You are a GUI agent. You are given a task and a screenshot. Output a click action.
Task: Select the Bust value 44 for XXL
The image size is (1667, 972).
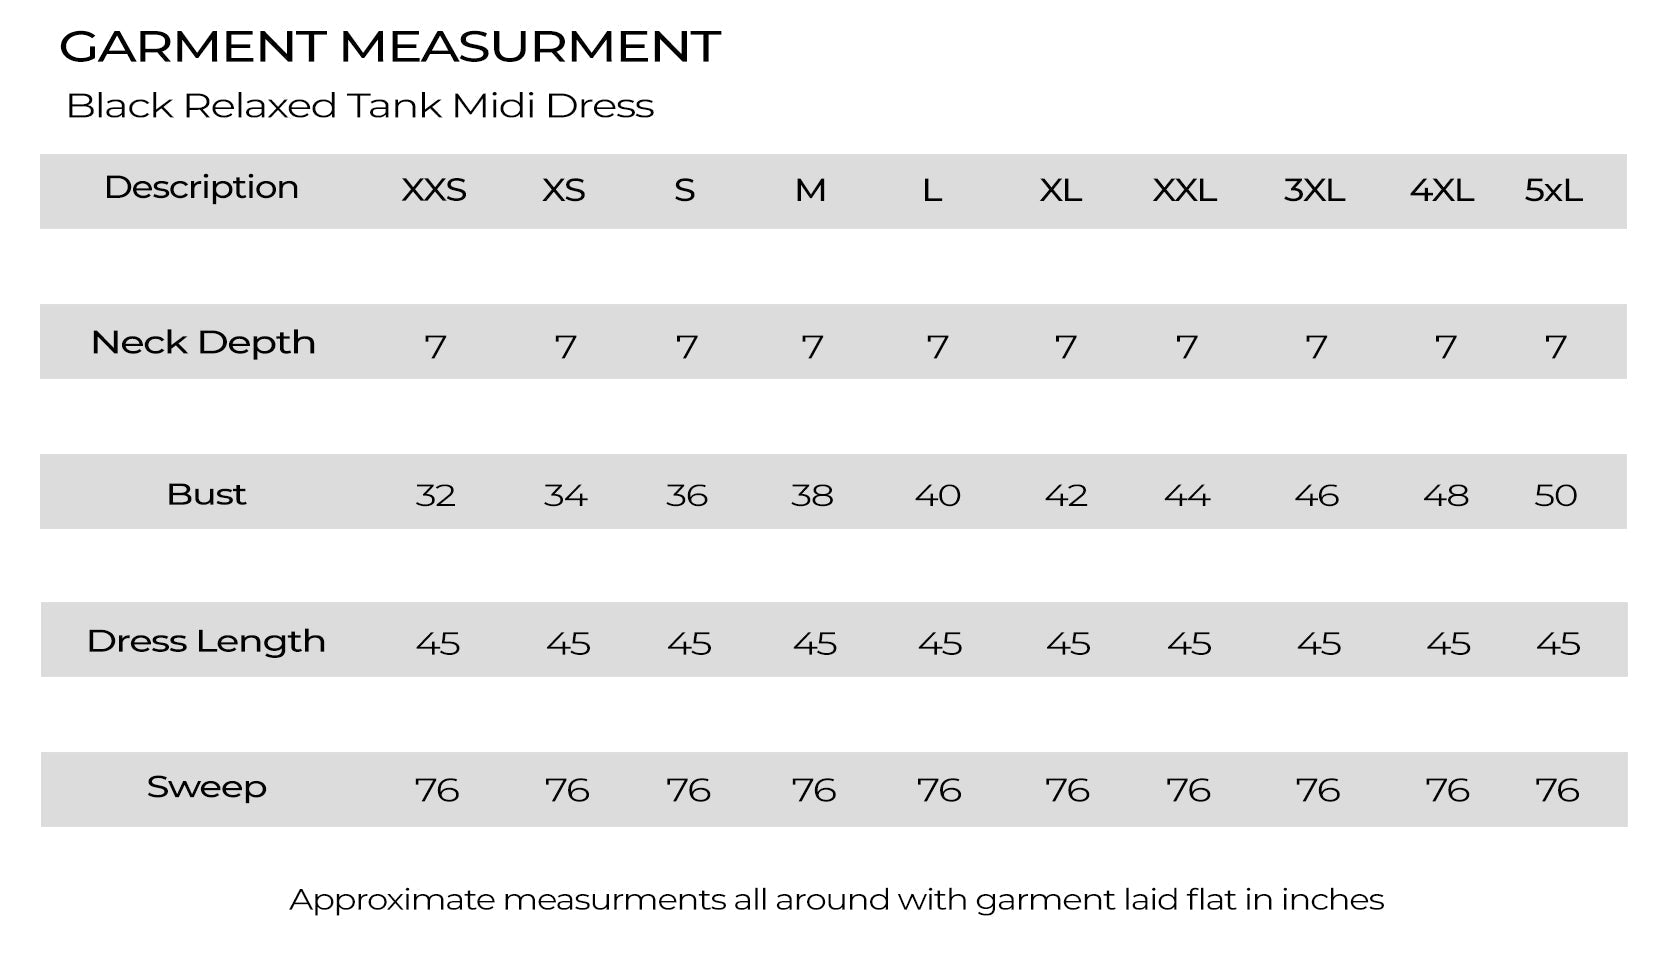1187,495
